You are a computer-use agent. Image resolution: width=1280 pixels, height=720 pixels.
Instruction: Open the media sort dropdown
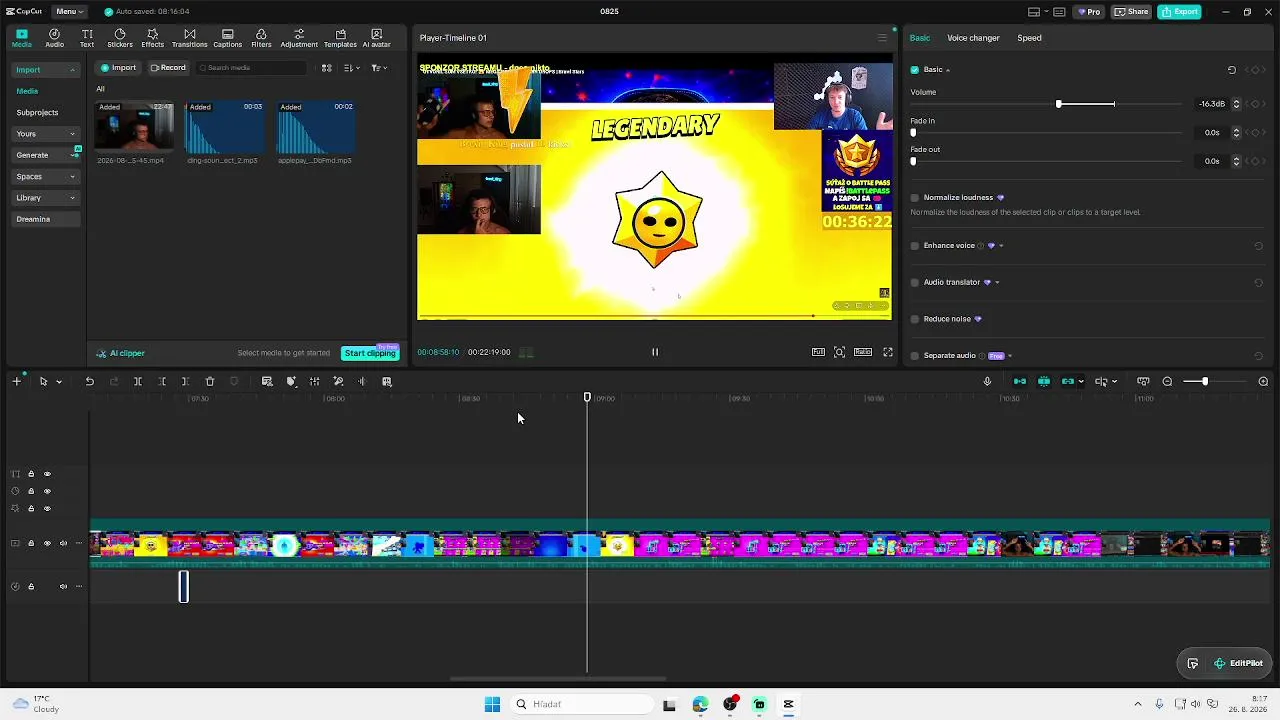coord(351,68)
